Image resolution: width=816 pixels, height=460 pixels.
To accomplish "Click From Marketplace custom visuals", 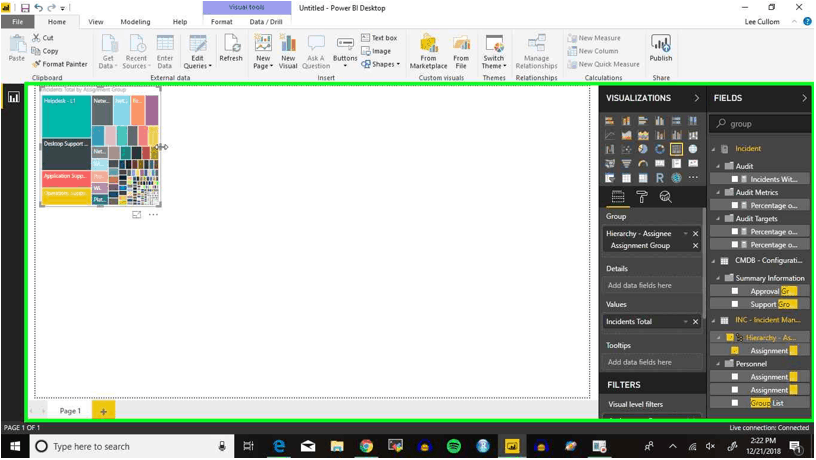I will tap(428, 51).
